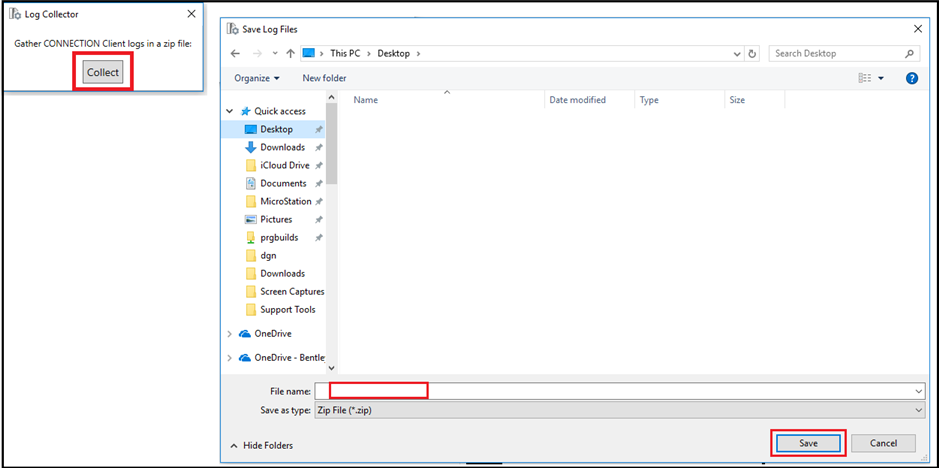Click New folder button
This screenshot has height=468, width=939.
(x=325, y=78)
